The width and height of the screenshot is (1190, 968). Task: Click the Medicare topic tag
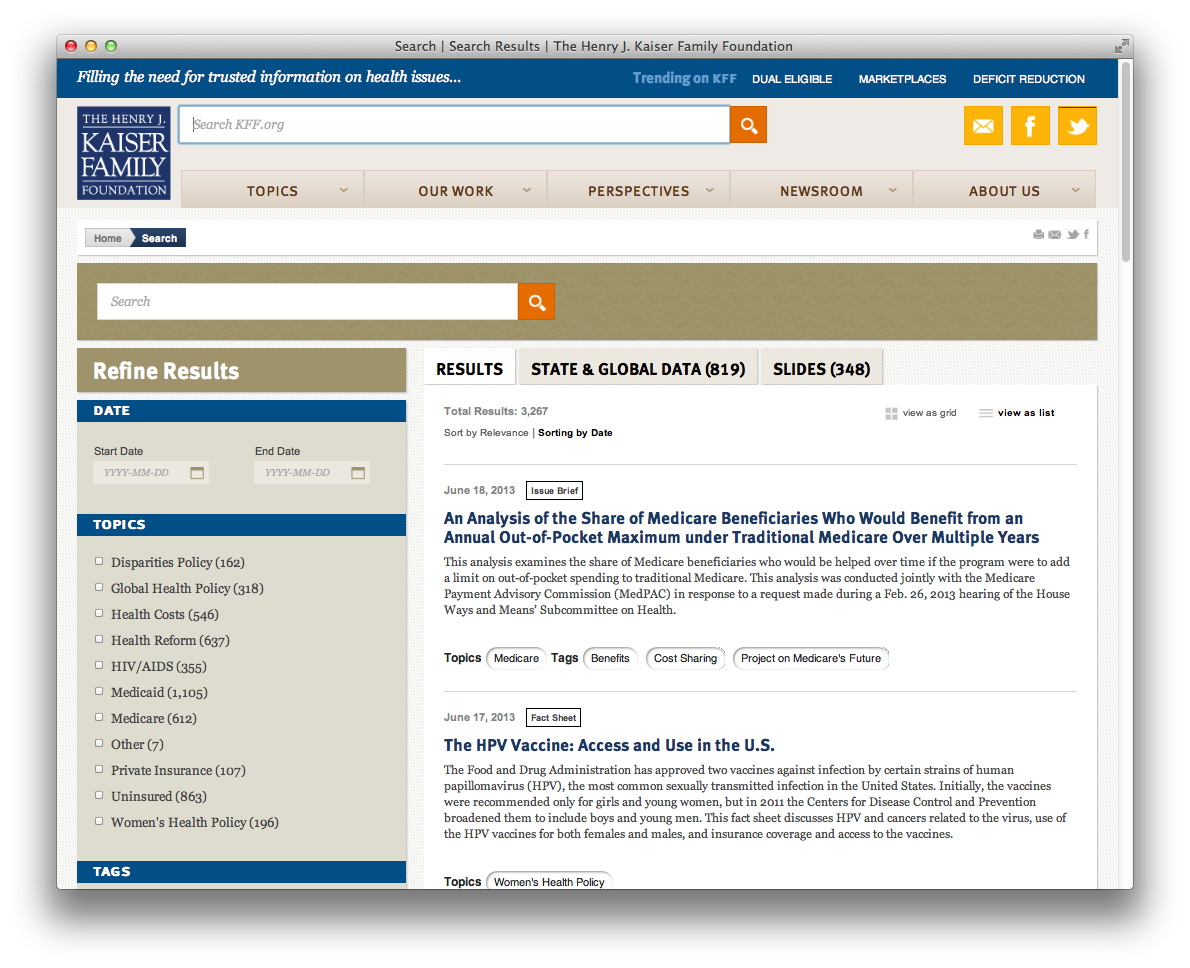coord(516,658)
